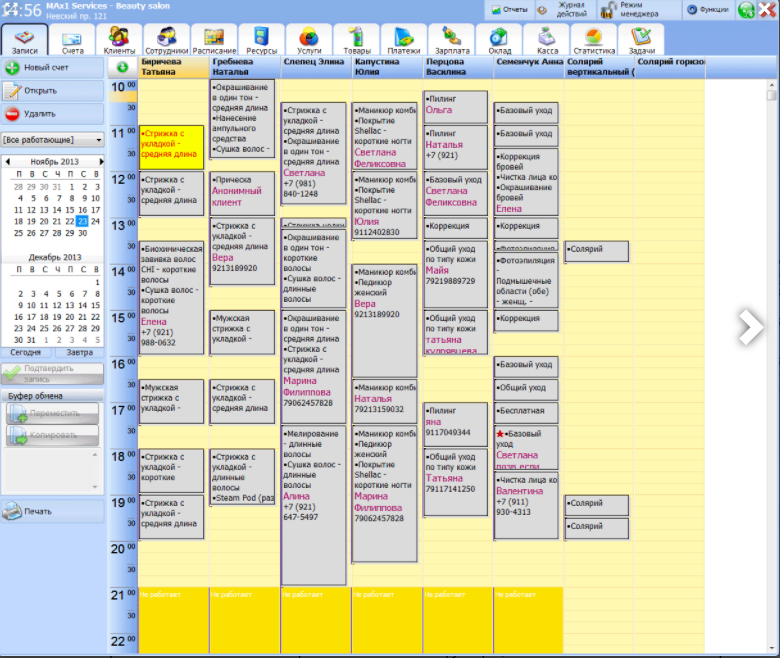Select the Солярий вертикальный column header
The height and width of the screenshot is (658, 780).
click(599, 67)
